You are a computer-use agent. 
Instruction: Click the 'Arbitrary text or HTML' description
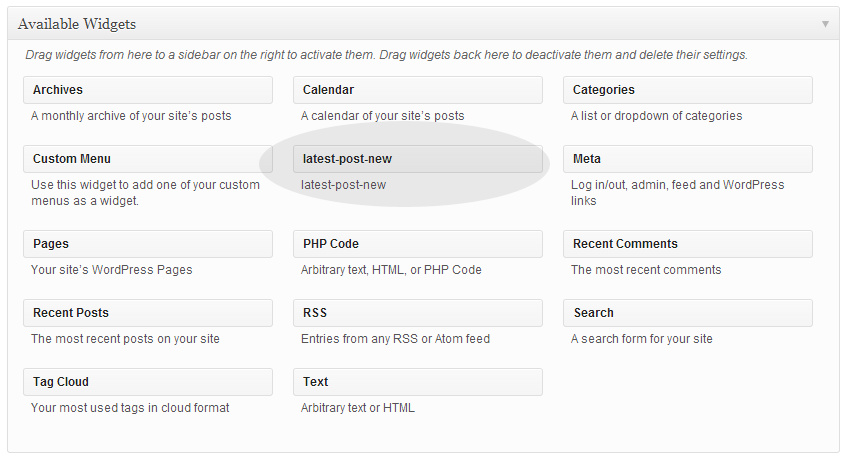(358, 408)
